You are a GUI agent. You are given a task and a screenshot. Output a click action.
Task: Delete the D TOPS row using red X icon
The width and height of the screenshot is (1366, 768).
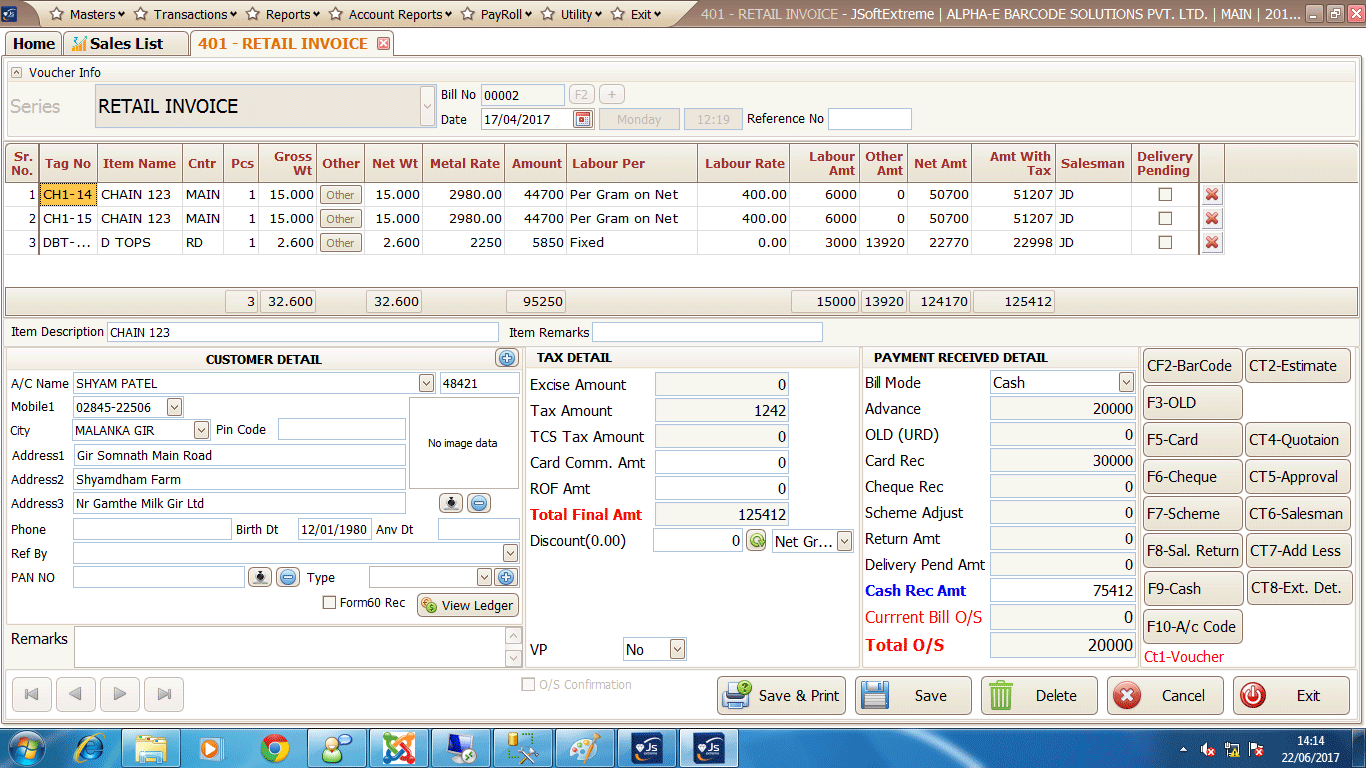(1212, 242)
